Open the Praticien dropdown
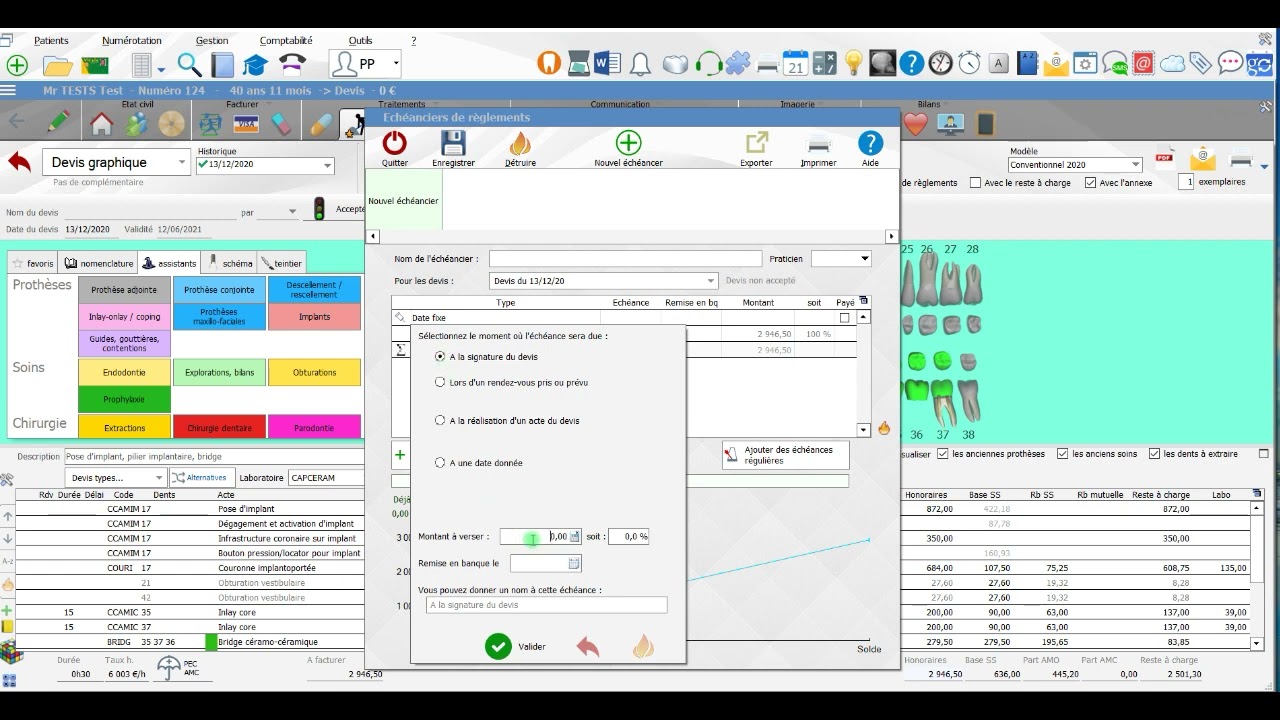This screenshot has width=1280, height=720. 864,259
